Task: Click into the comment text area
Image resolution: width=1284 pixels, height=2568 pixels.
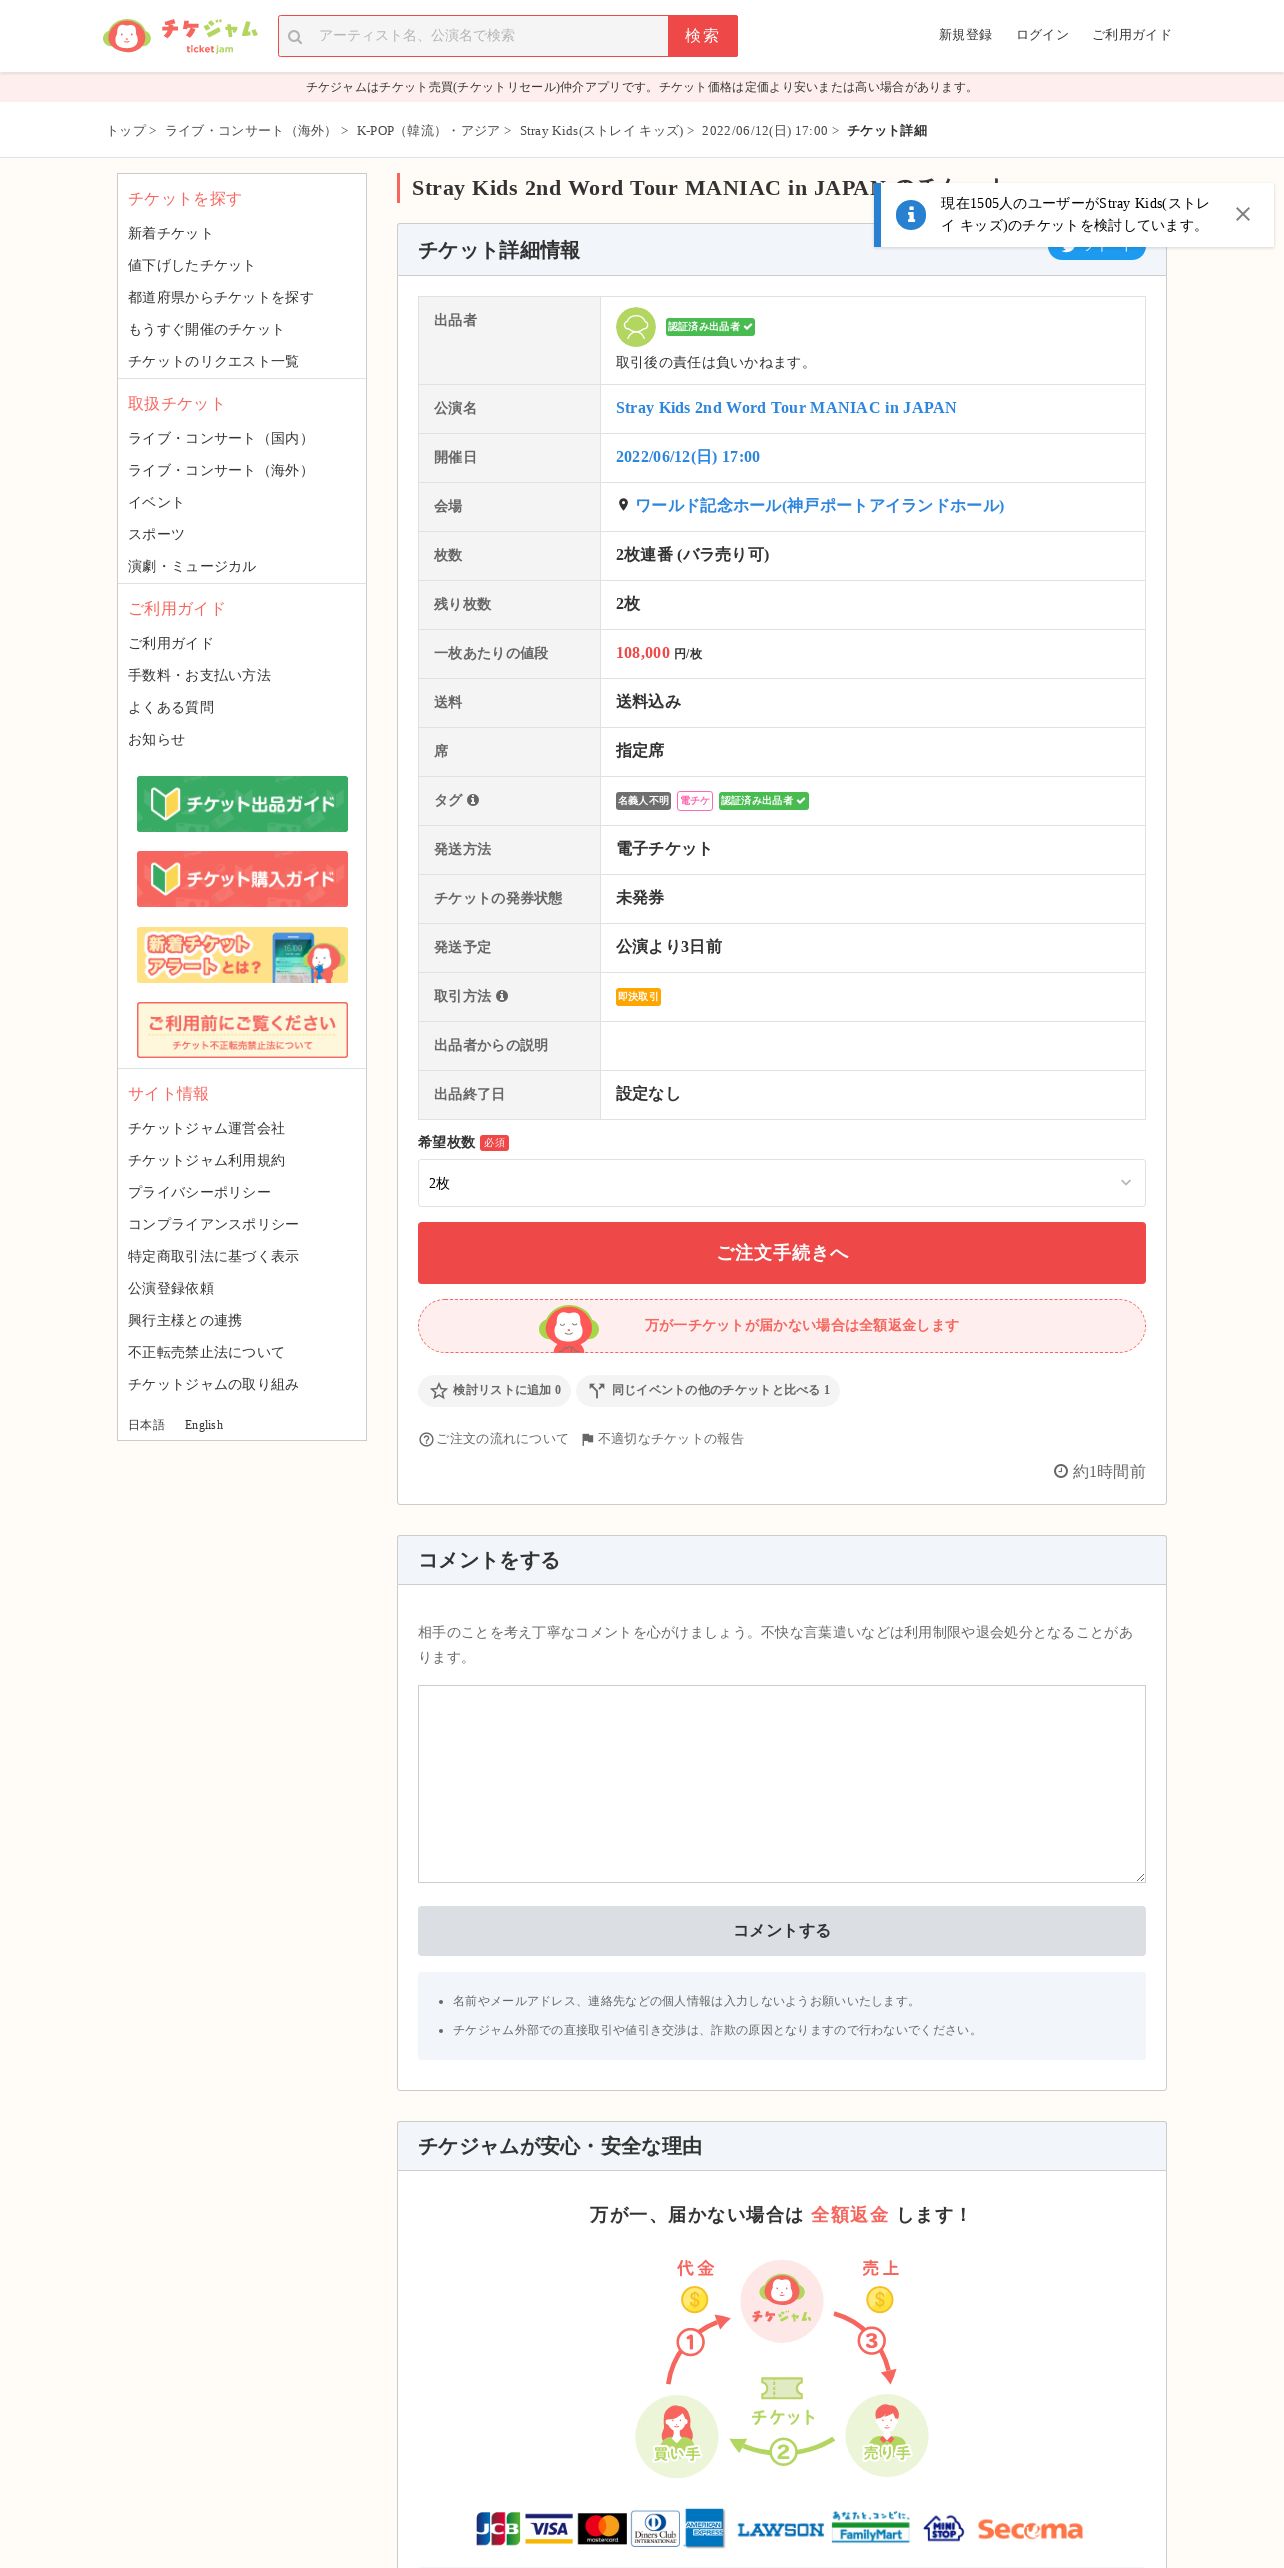Action: 782,1784
